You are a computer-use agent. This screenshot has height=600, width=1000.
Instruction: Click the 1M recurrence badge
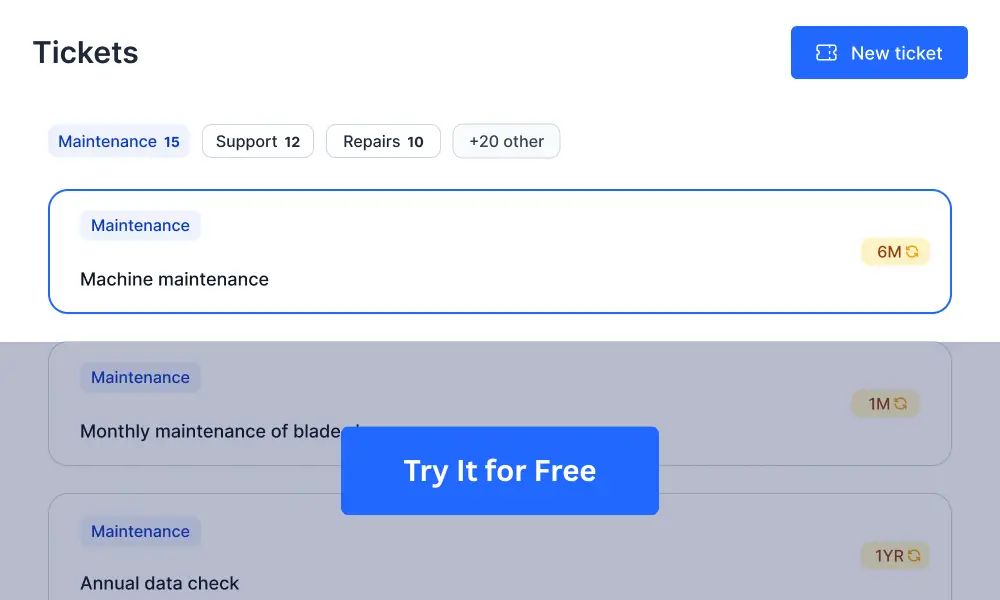click(x=885, y=403)
